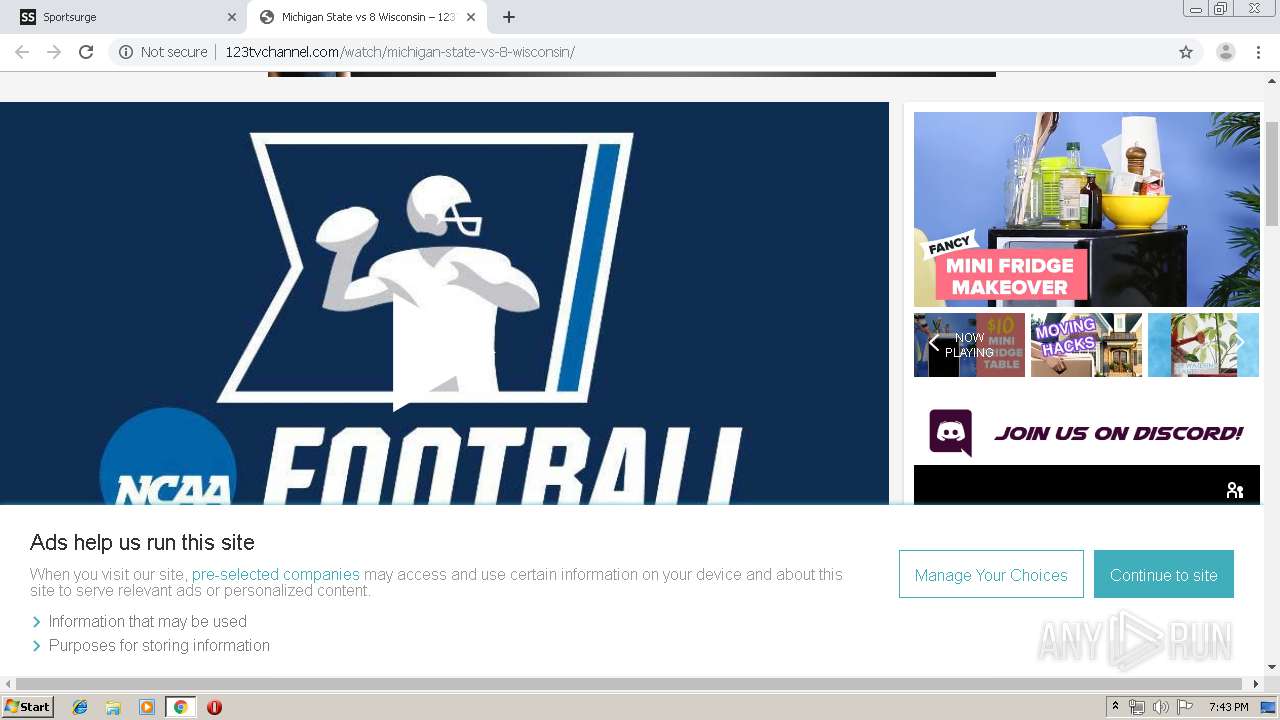Click the horizontal scrollbar left arrow
The height and width of the screenshot is (720, 1280).
8,684
